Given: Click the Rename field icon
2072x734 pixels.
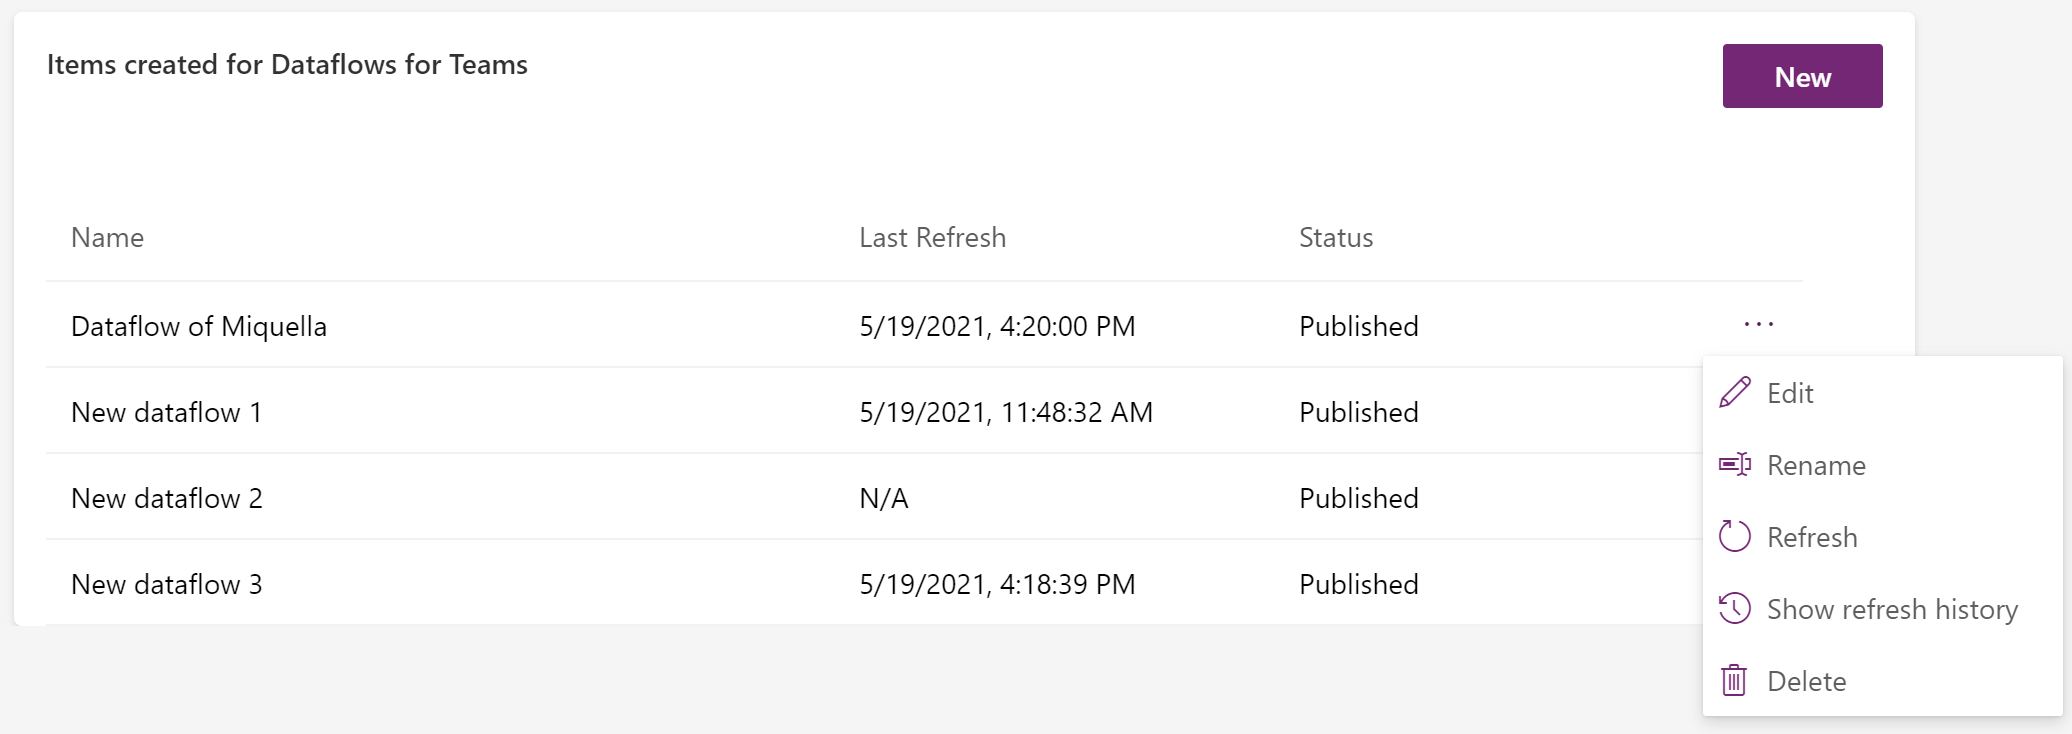Looking at the screenshot, I should click(x=1735, y=464).
